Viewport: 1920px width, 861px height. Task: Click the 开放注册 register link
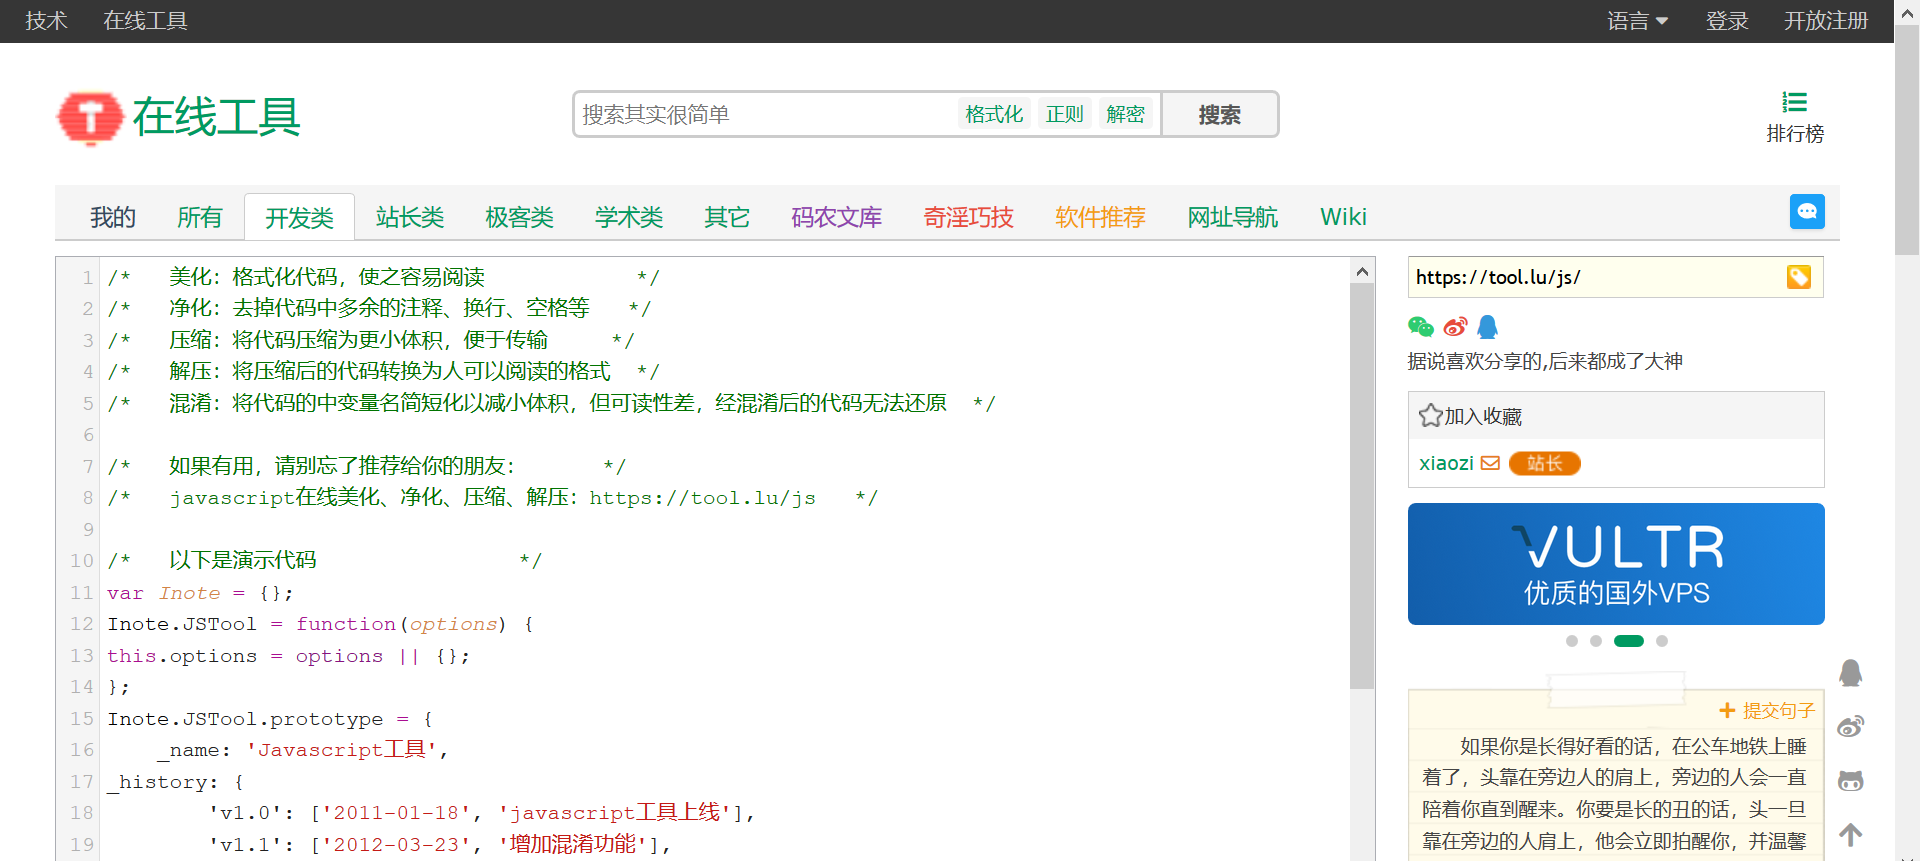pos(1826,21)
